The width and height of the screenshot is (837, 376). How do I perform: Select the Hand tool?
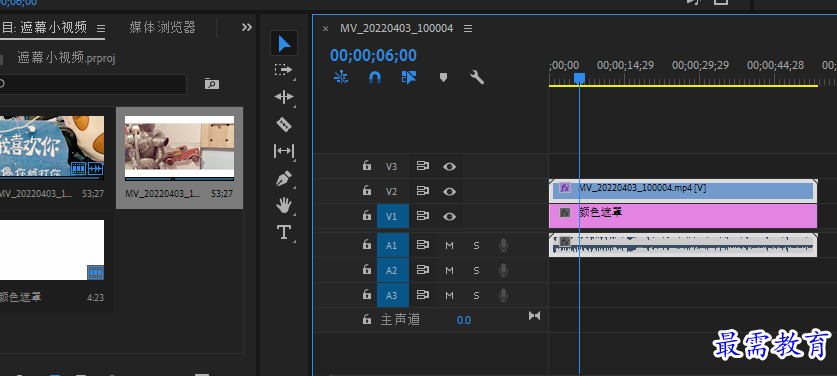click(x=284, y=205)
